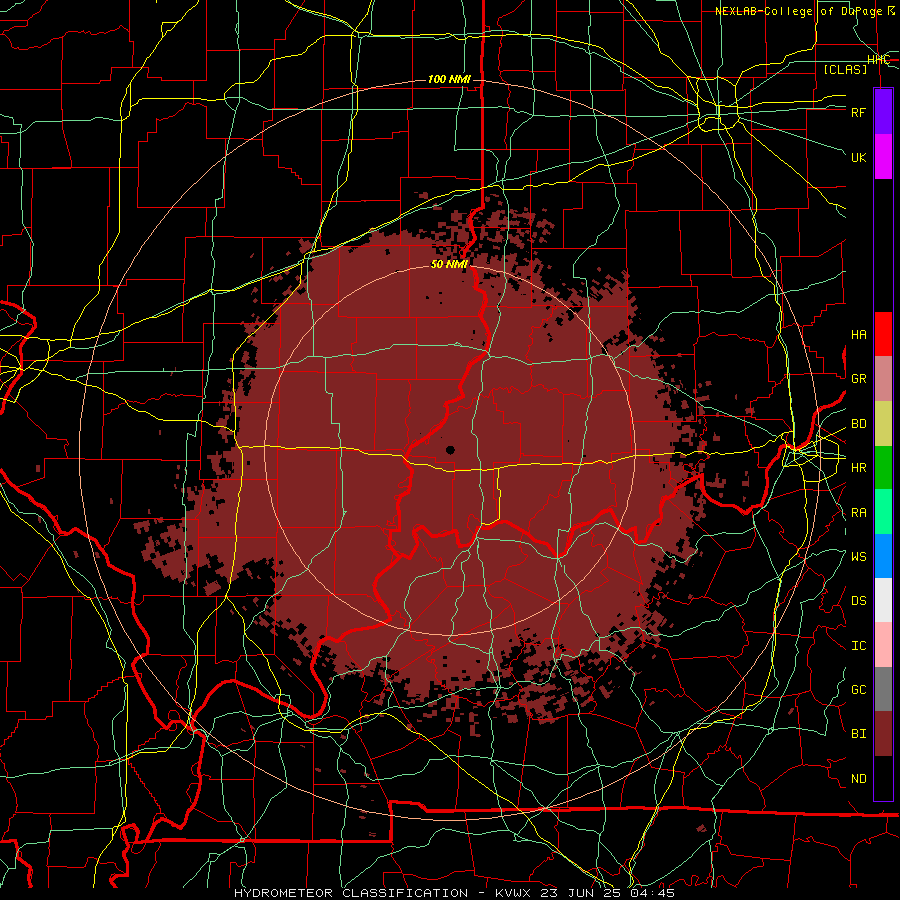Click the white DS legend color swatch
Viewport: 900px width, 900px height.
pos(883,600)
